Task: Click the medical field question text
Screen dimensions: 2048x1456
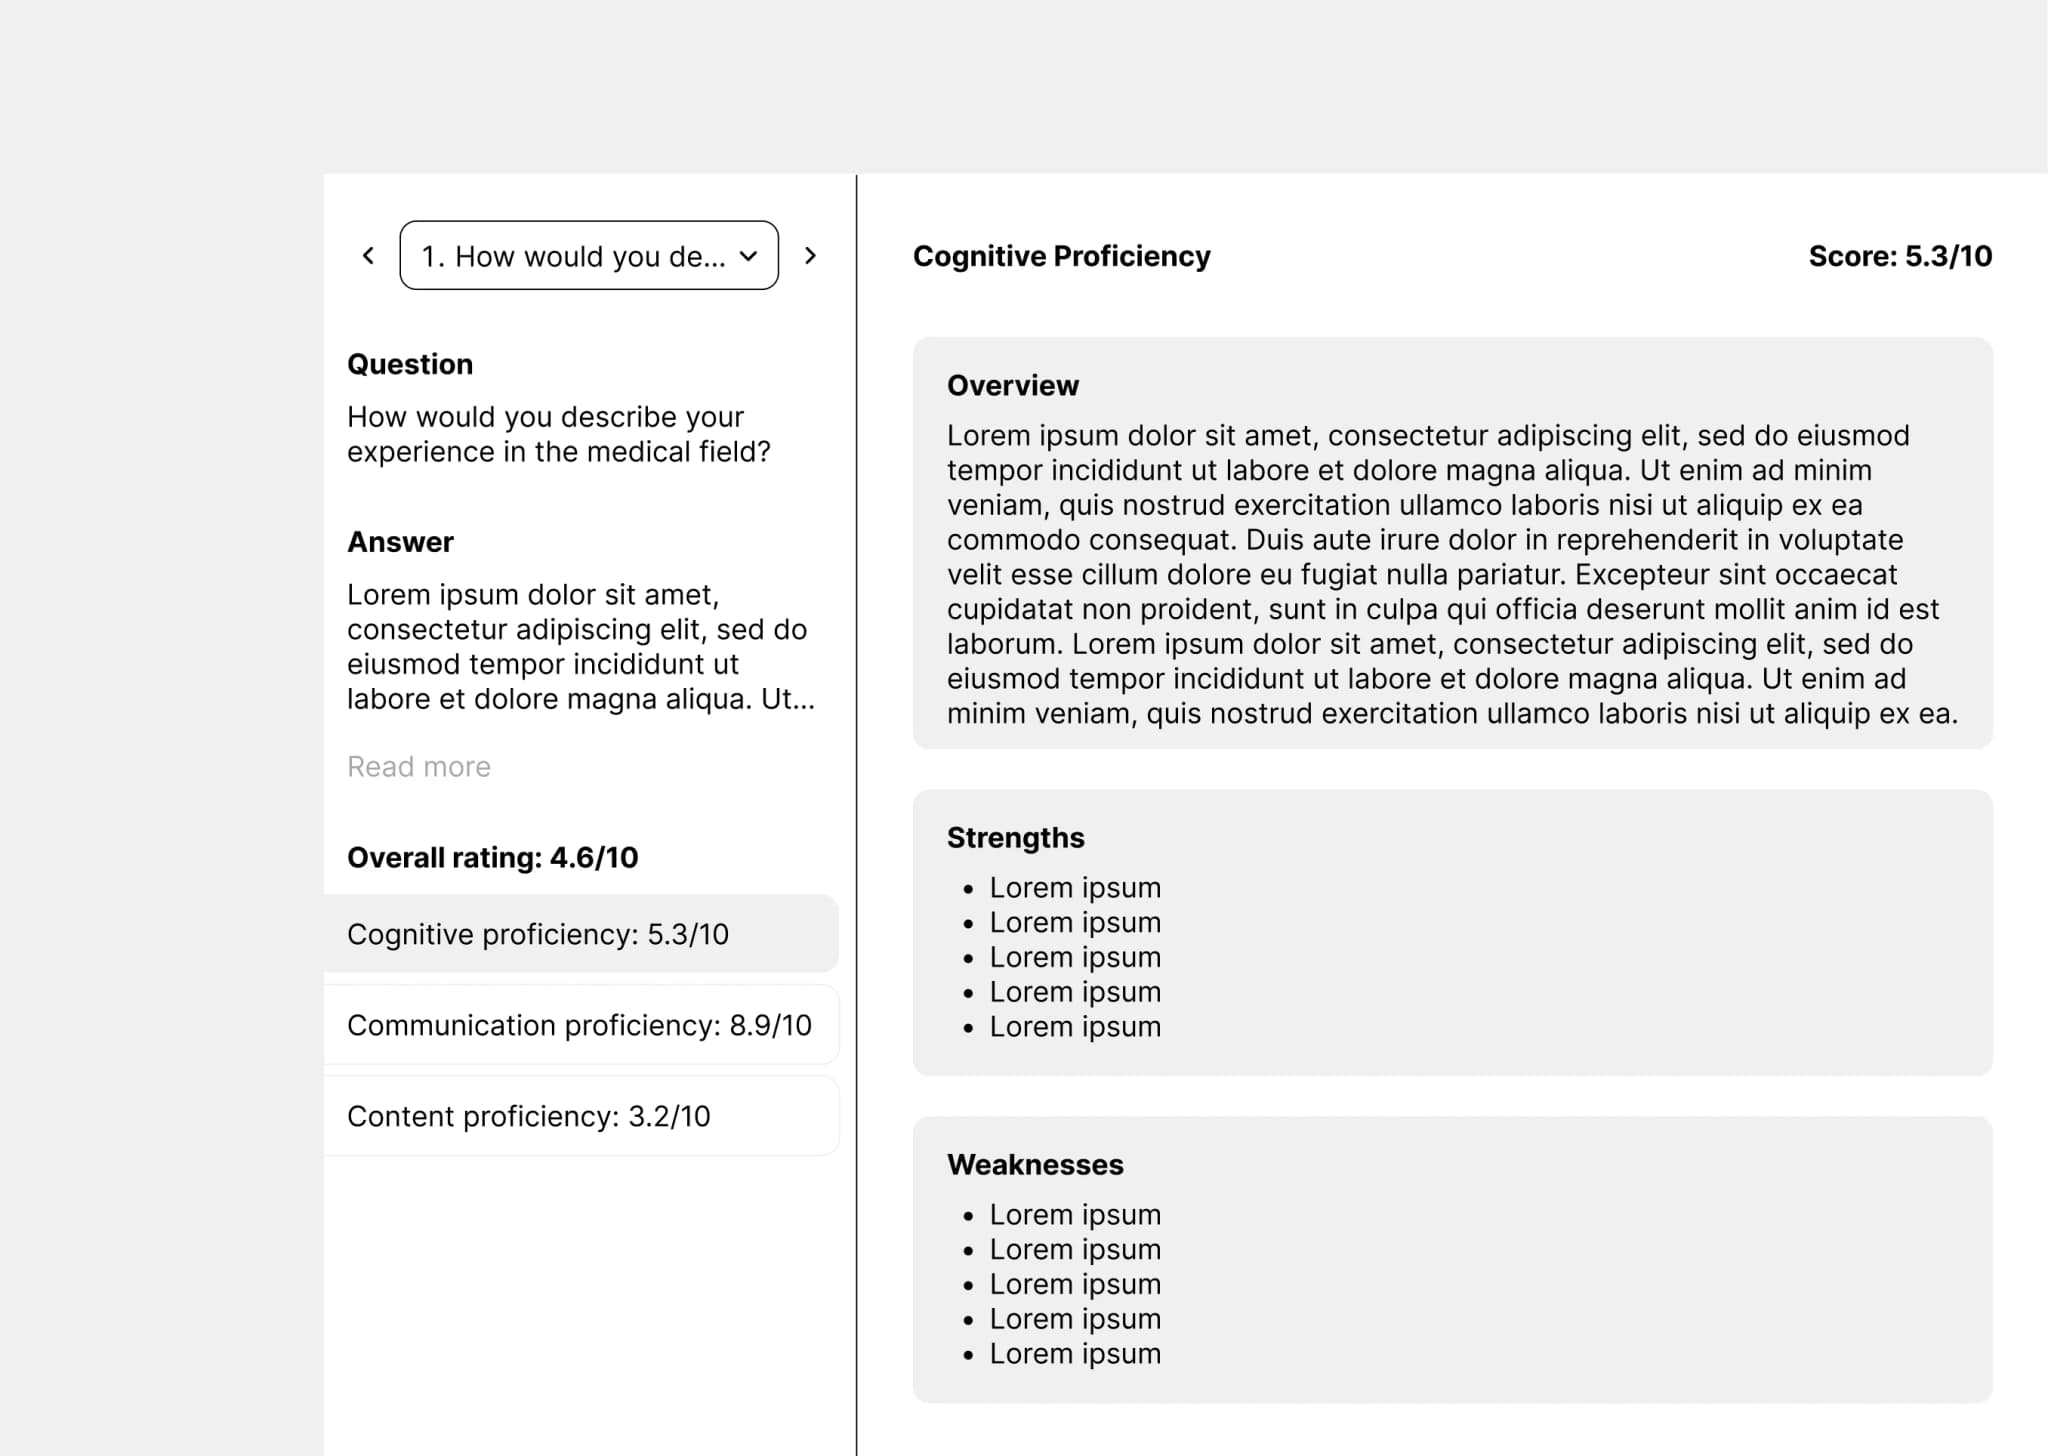Action: (558, 434)
